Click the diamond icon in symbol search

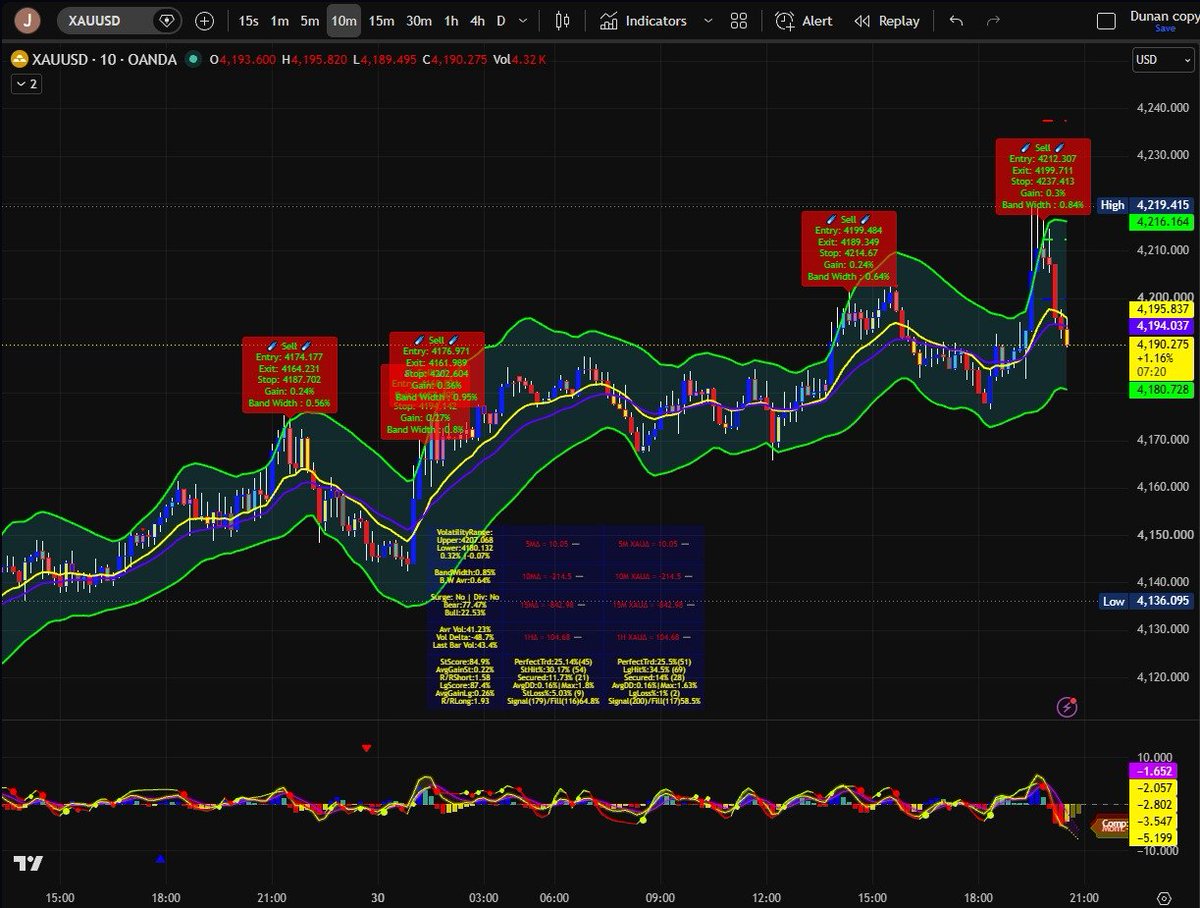tap(166, 20)
